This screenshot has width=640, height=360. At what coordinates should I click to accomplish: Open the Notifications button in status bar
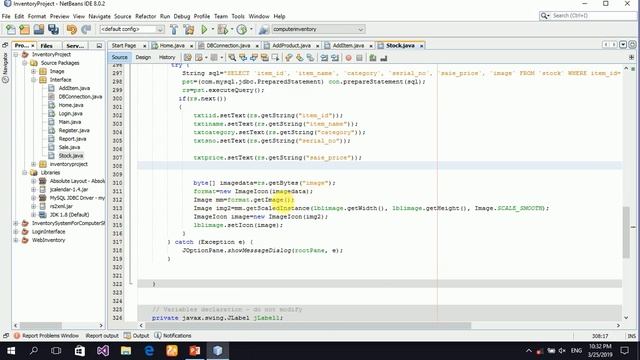click(x=173, y=336)
